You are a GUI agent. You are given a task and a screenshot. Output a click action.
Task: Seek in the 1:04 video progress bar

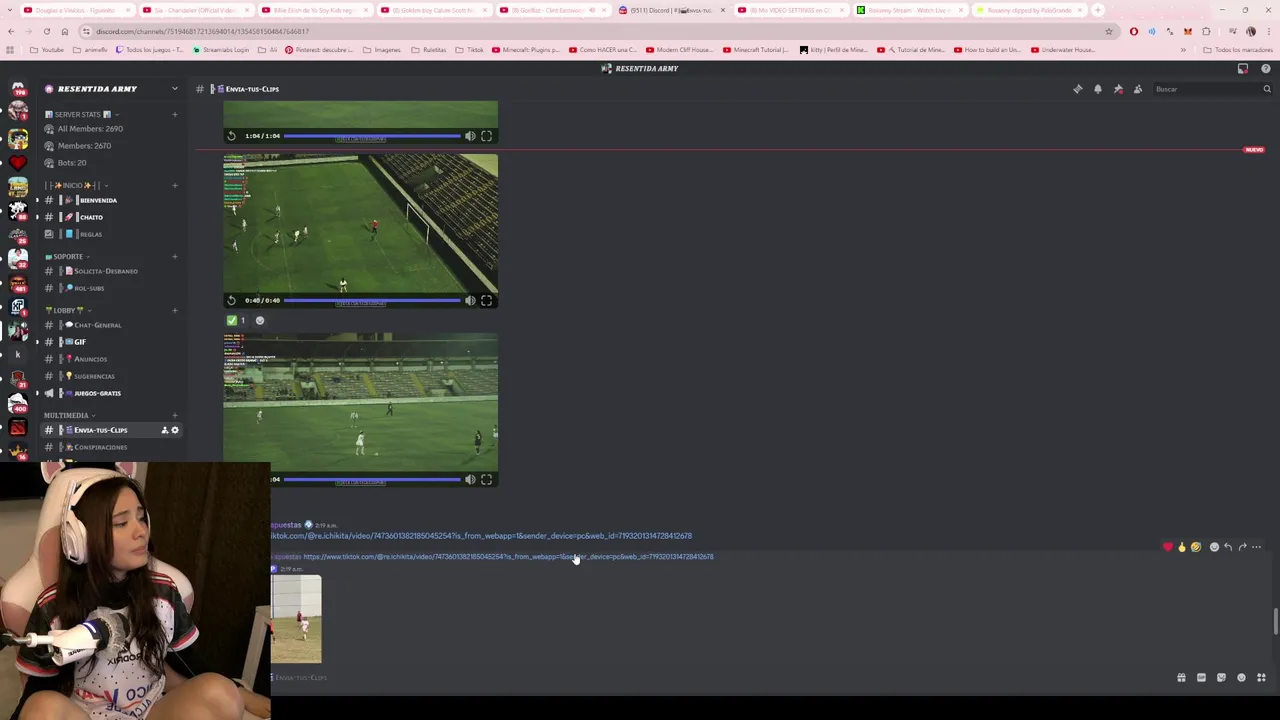tap(372, 136)
